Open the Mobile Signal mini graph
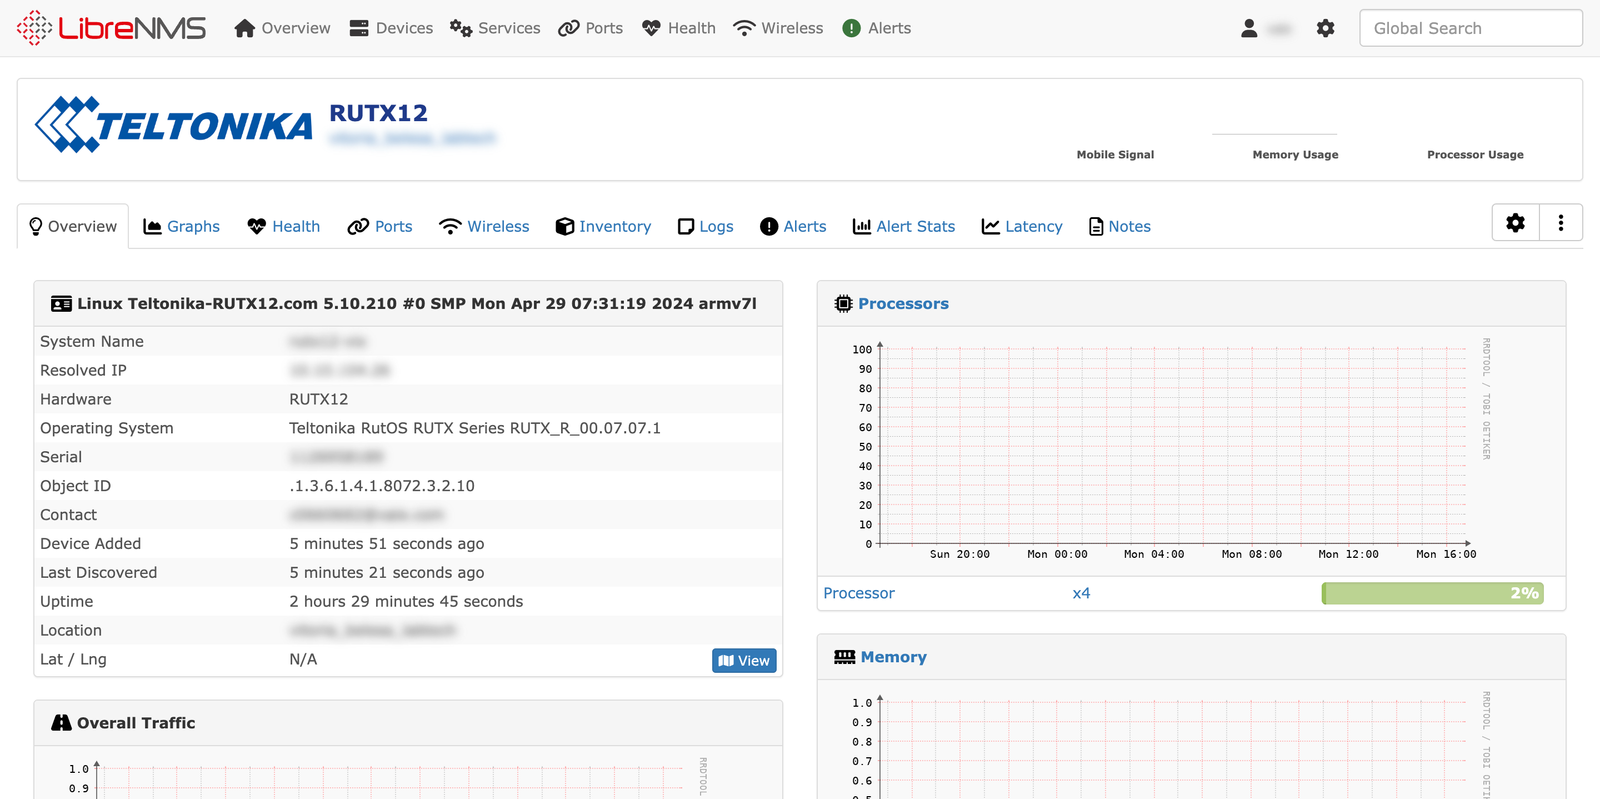Image resolution: width=1600 pixels, height=799 pixels. click(1115, 154)
